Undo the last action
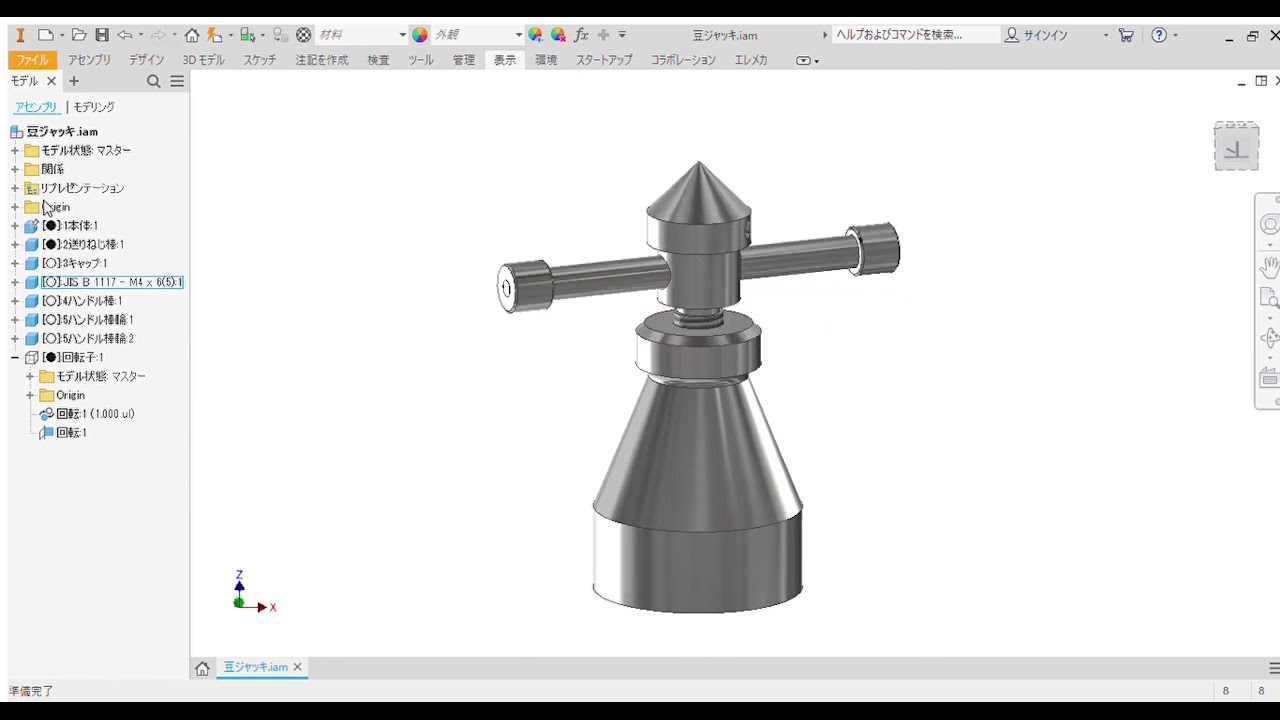 (x=125, y=35)
